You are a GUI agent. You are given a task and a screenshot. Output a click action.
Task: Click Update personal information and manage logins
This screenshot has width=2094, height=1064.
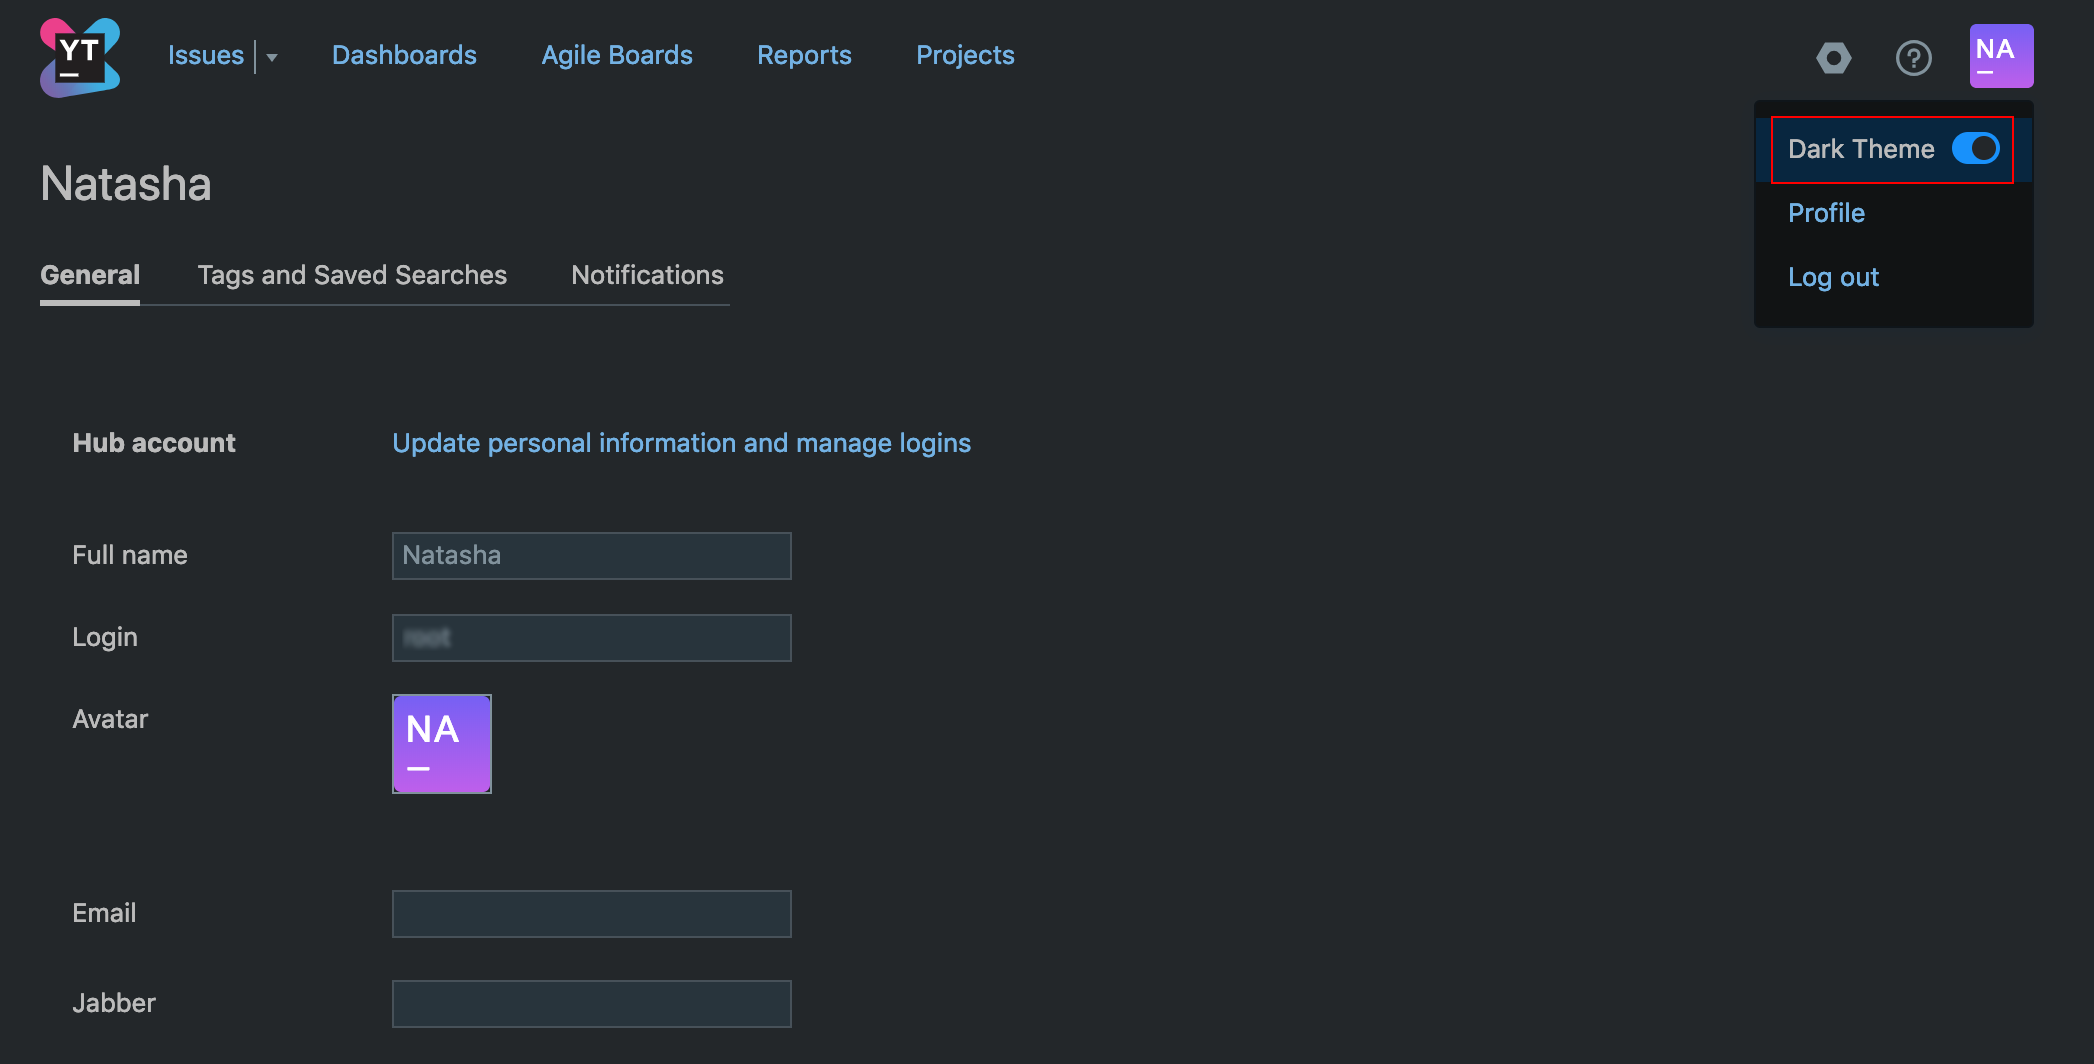(x=681, y=443)
